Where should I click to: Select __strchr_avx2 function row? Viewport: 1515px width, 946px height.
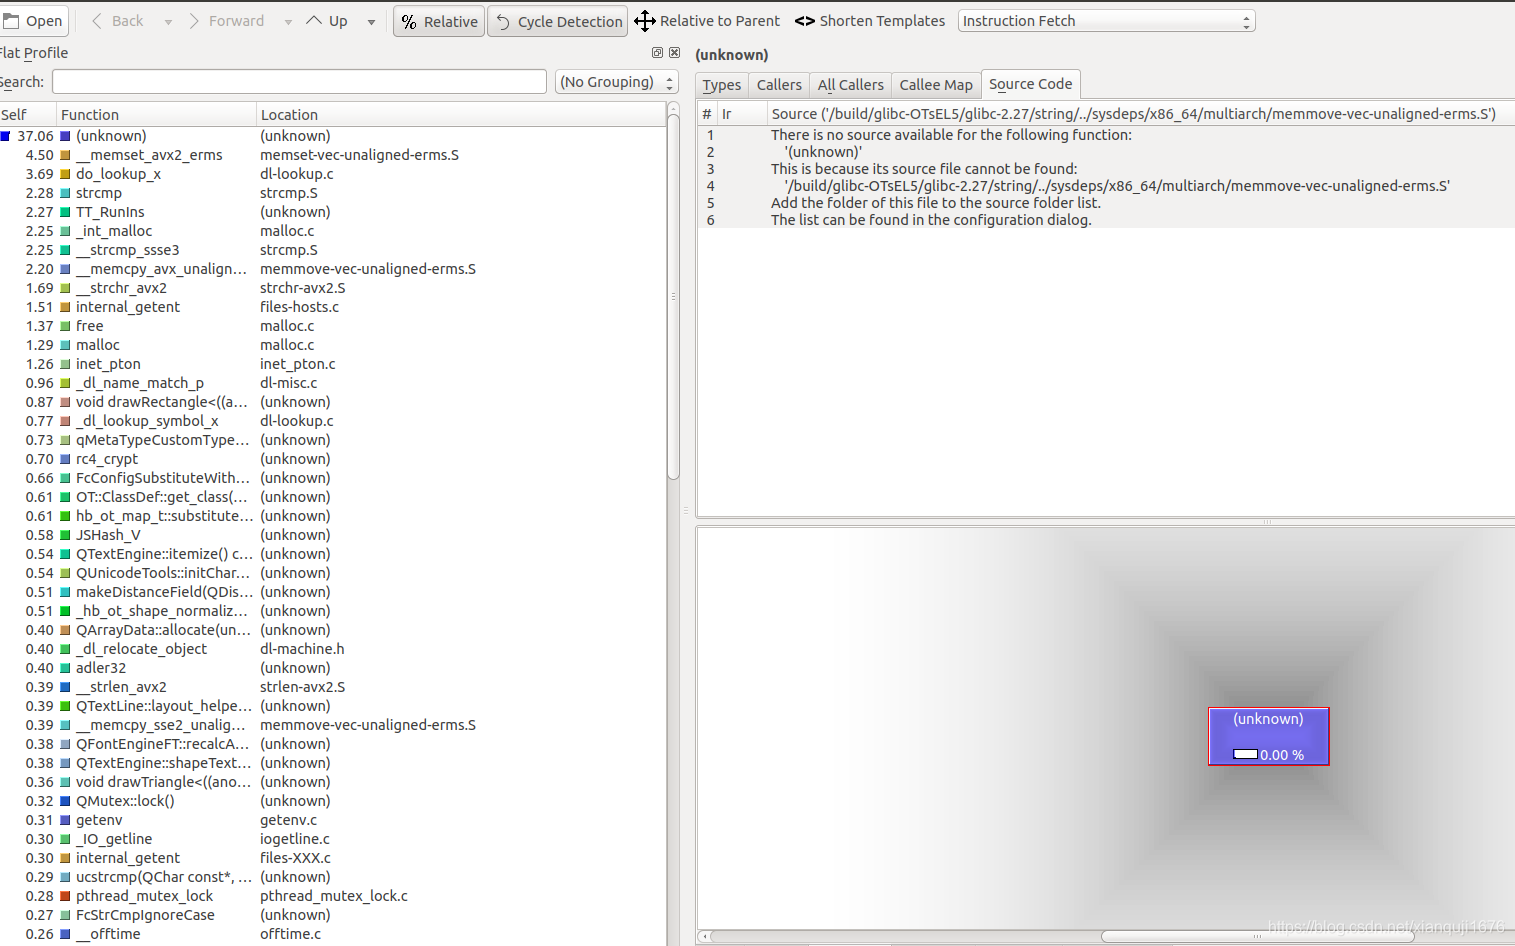pos(332,288)
